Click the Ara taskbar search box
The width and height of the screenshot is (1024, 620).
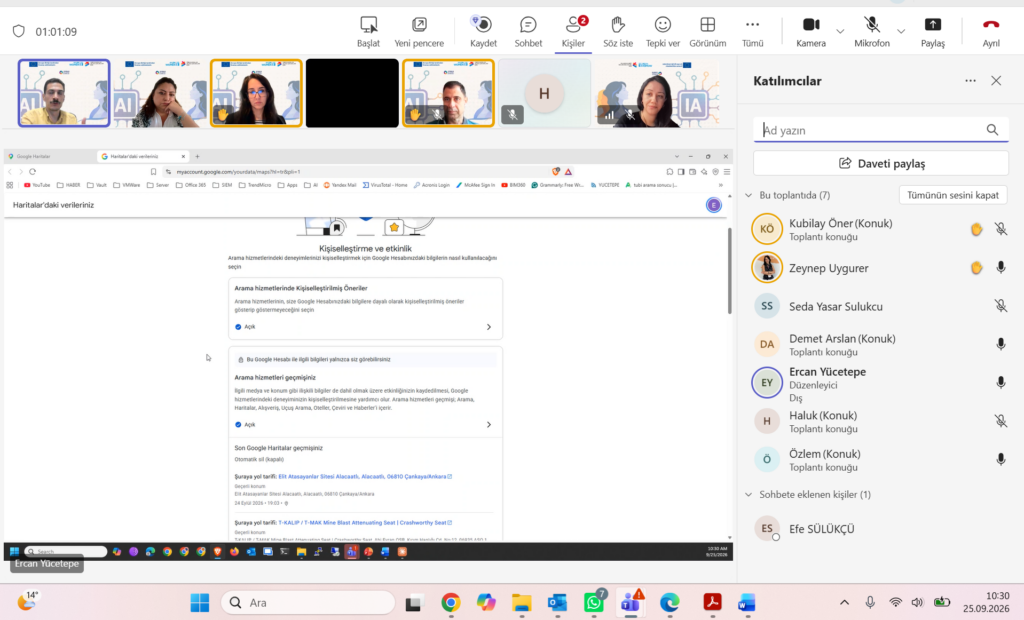[308, 602]
